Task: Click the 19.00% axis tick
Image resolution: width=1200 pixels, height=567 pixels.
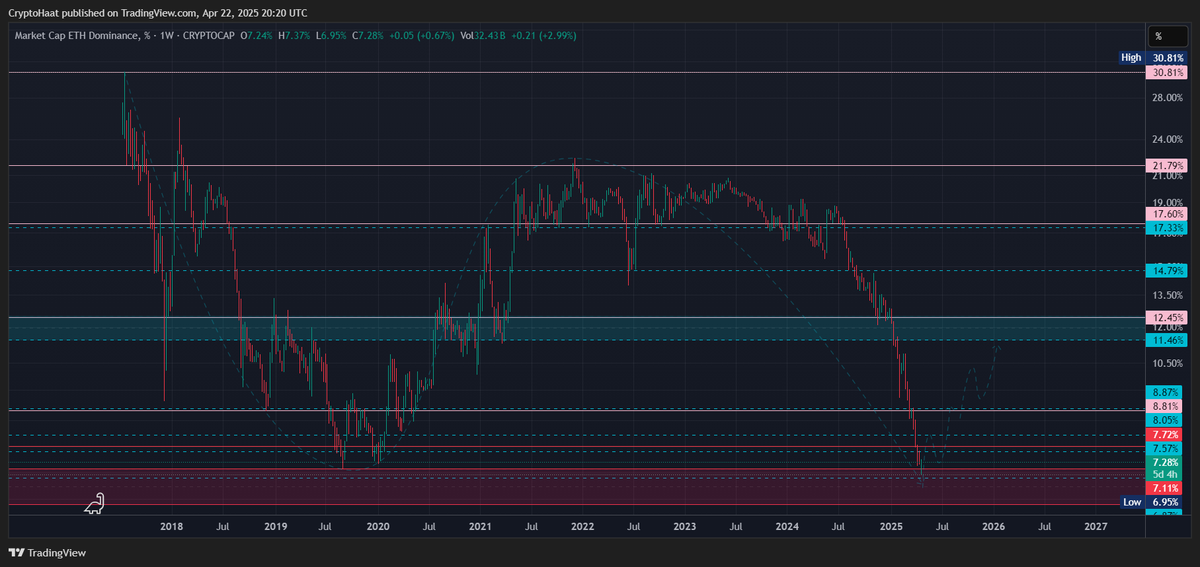Action: point(1167,203)
